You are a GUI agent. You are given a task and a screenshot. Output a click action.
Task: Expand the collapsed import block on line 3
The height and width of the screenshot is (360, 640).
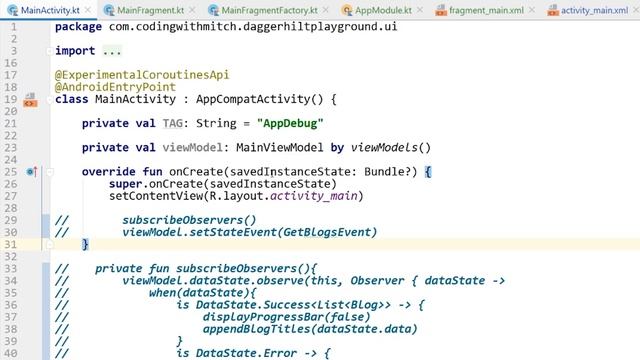[49, 51]
